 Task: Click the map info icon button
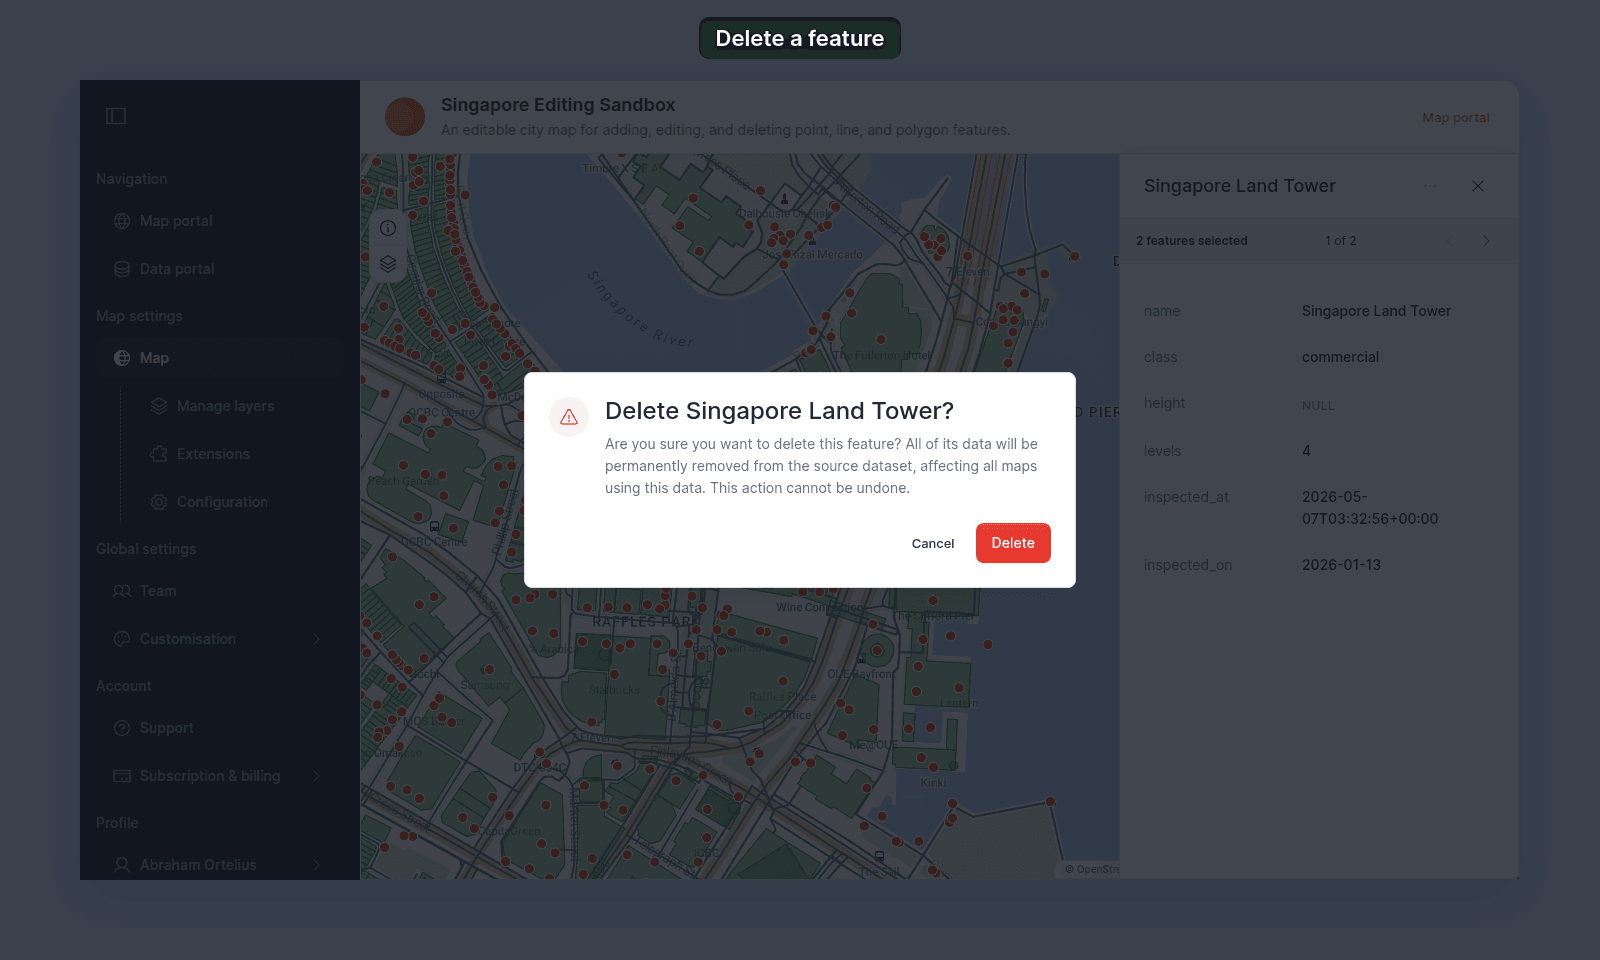pos(388,228)
